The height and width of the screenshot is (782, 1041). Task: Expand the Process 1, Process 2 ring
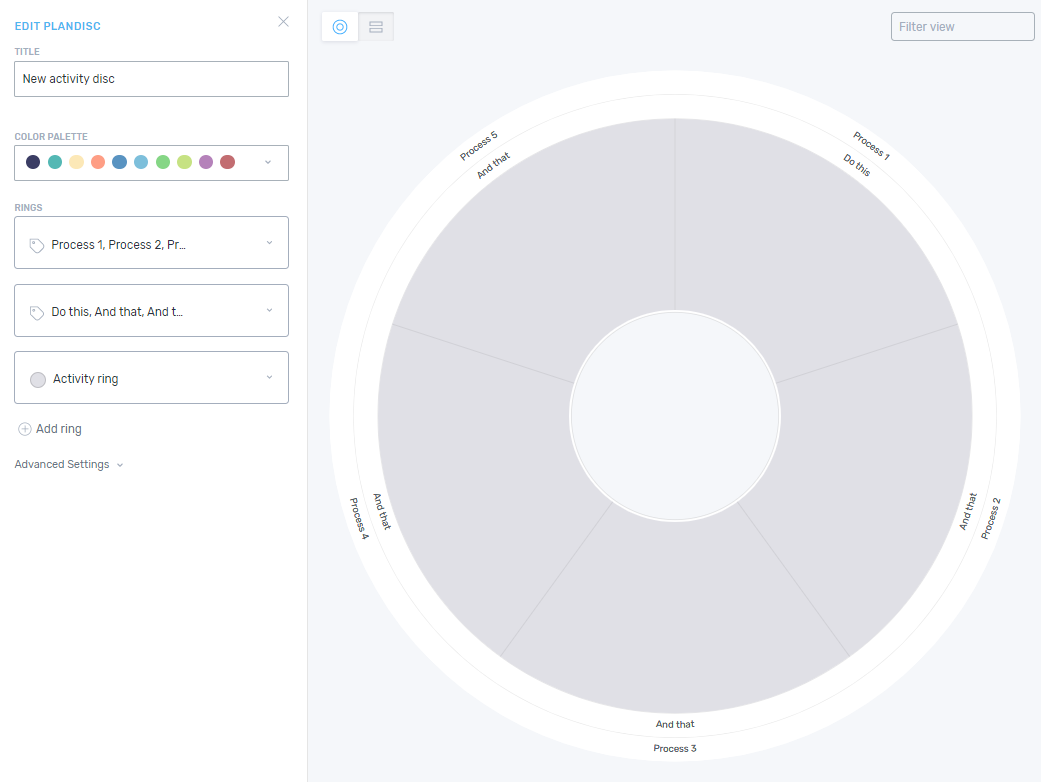tap(269, 243)
